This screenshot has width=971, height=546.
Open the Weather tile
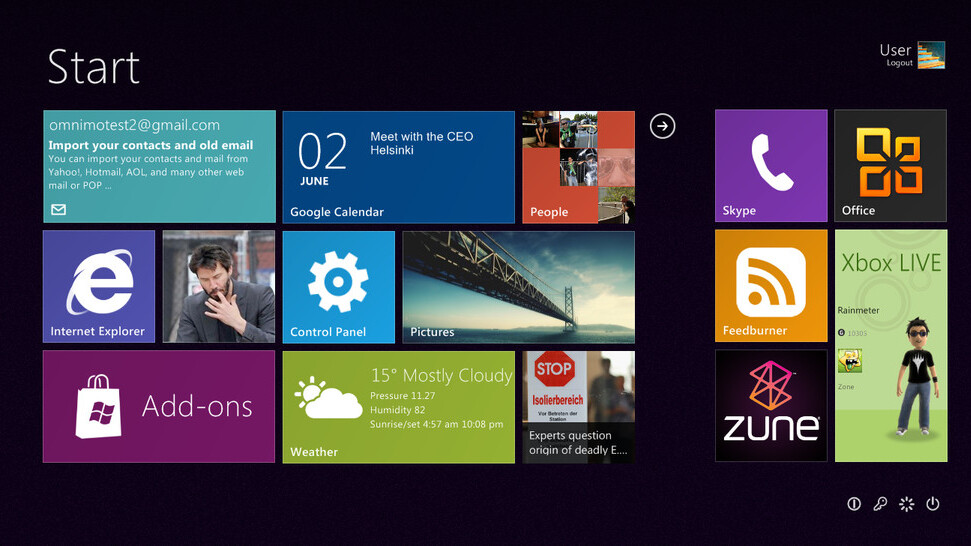399,407
